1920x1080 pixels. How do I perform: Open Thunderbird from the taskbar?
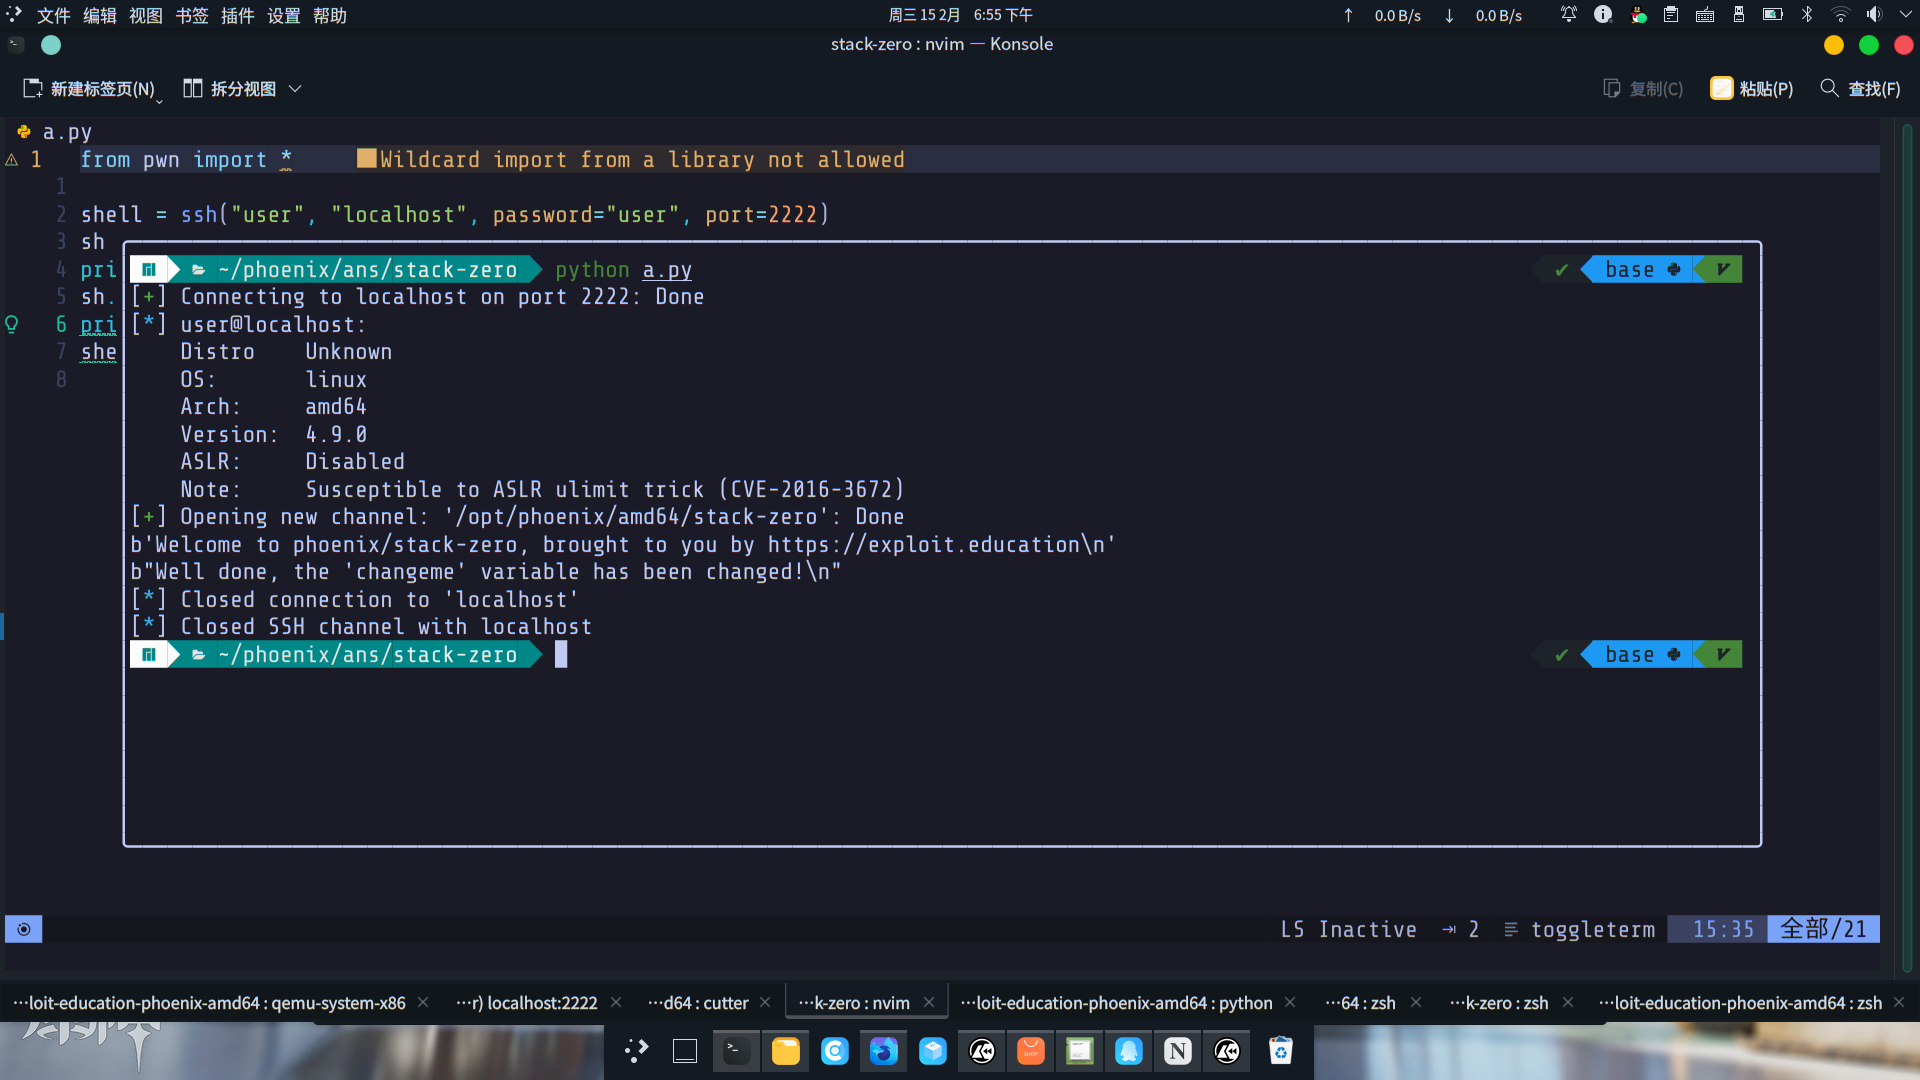883,1051
